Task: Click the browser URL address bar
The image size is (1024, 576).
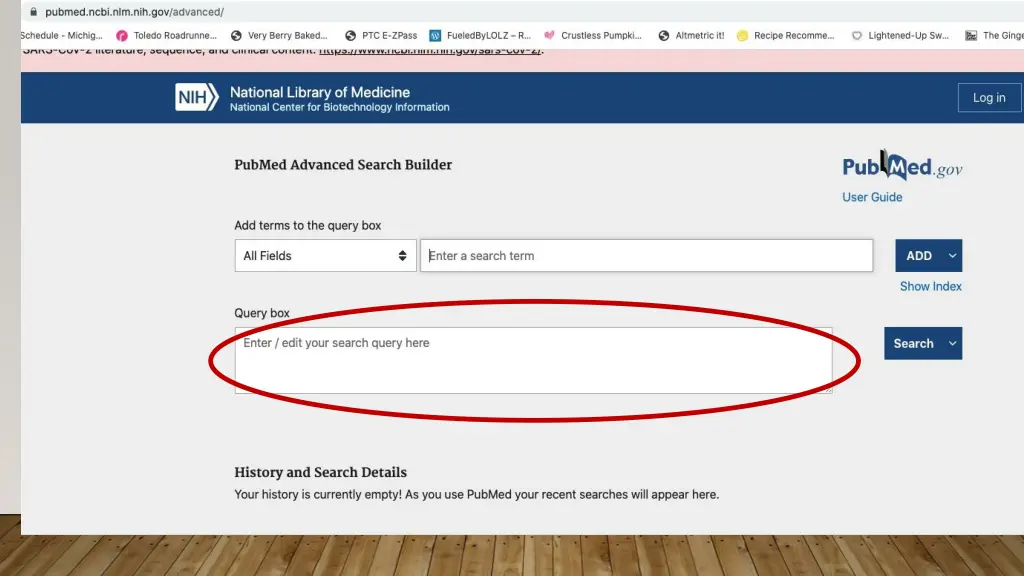Action: [x=522, y=12]
